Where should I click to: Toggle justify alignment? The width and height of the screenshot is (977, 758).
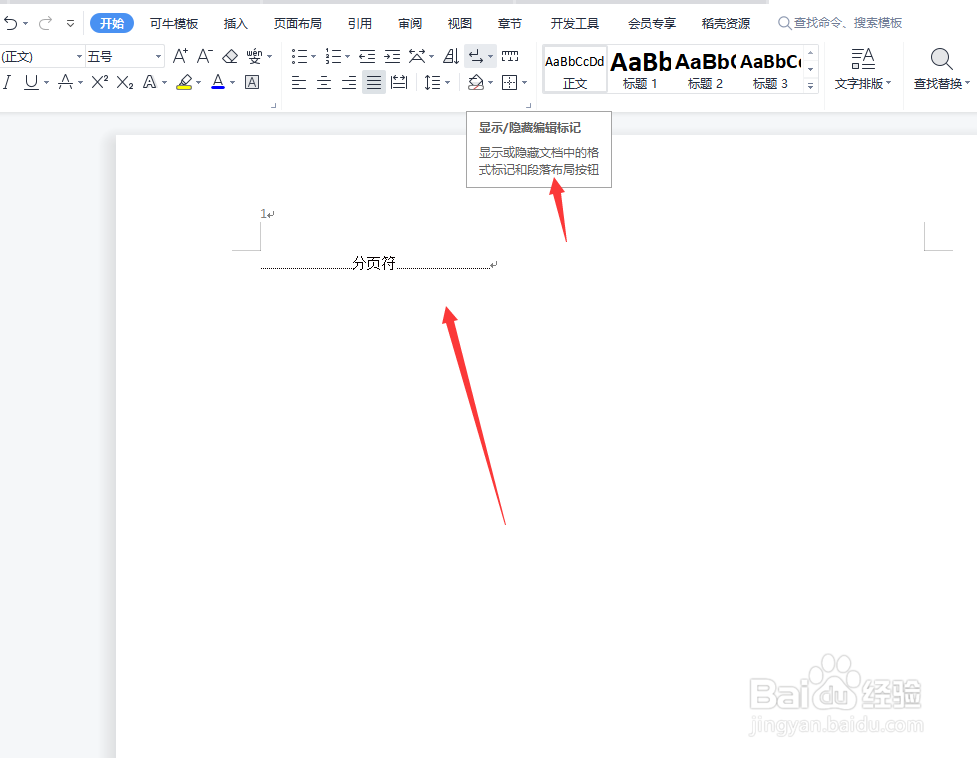(374, 82)
